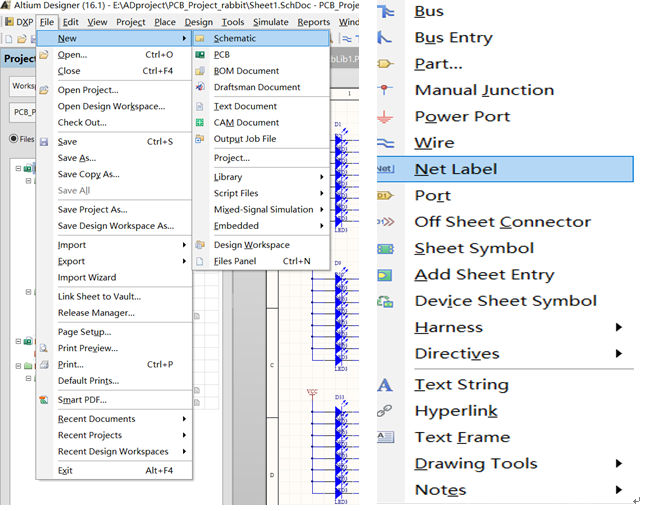The image size is (645, 511).
Task: Click the Smart PDF icon
Action: 44,400
